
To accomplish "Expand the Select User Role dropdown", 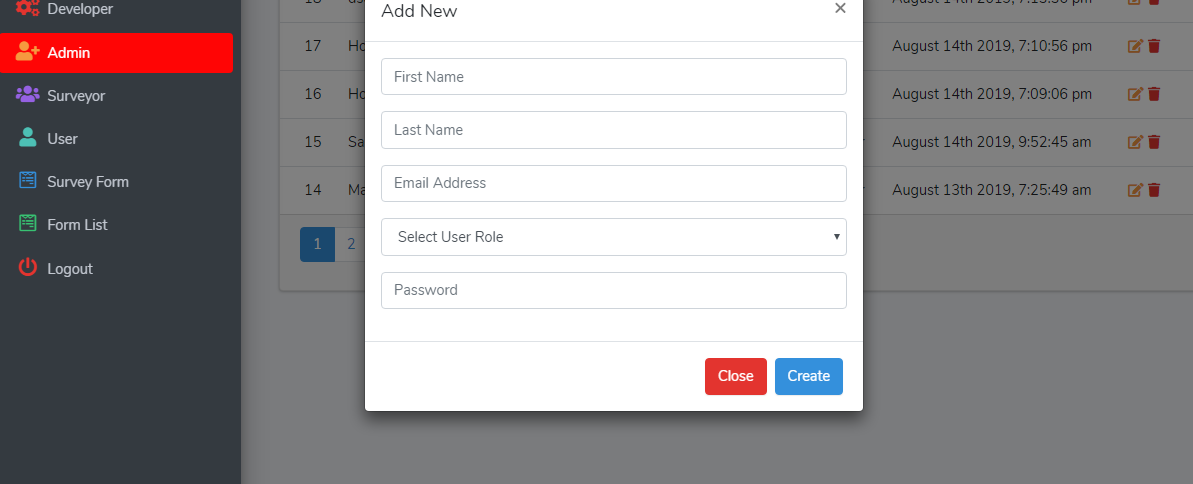I will pos(613,237).
